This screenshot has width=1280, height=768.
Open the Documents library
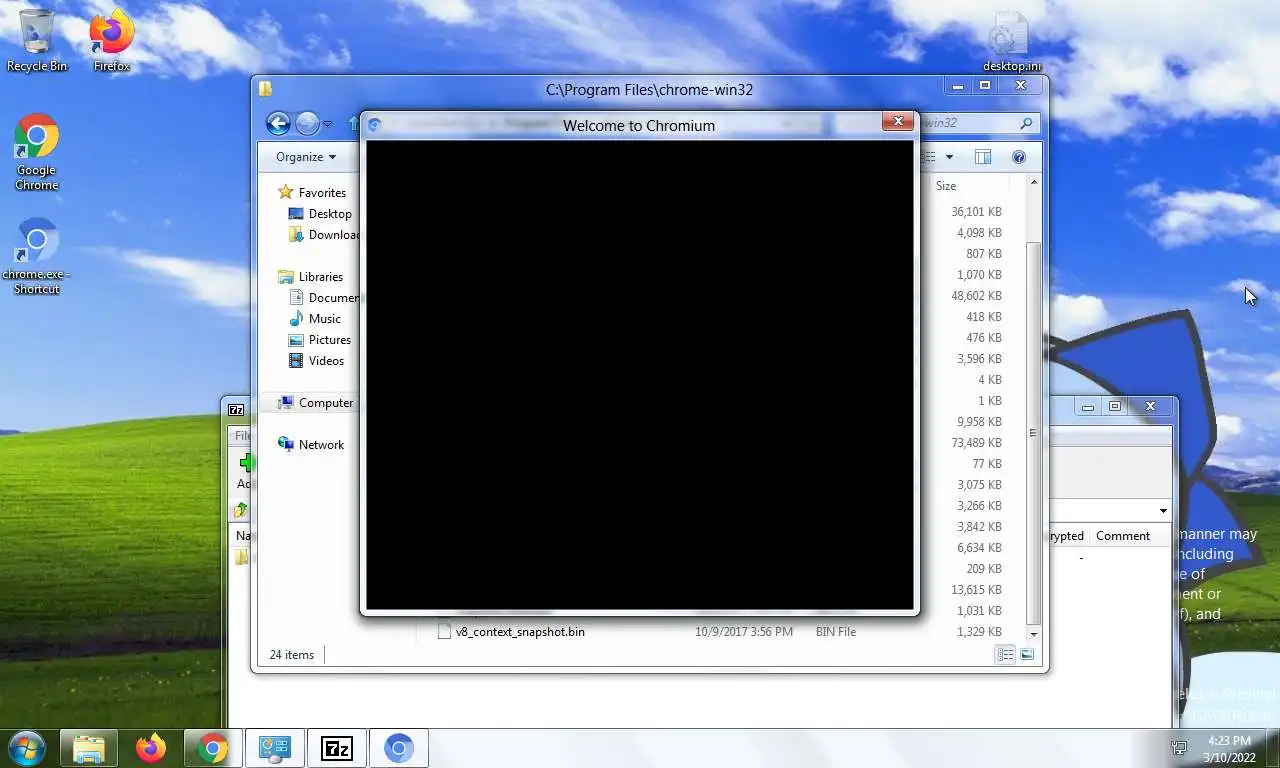(324, 298)
